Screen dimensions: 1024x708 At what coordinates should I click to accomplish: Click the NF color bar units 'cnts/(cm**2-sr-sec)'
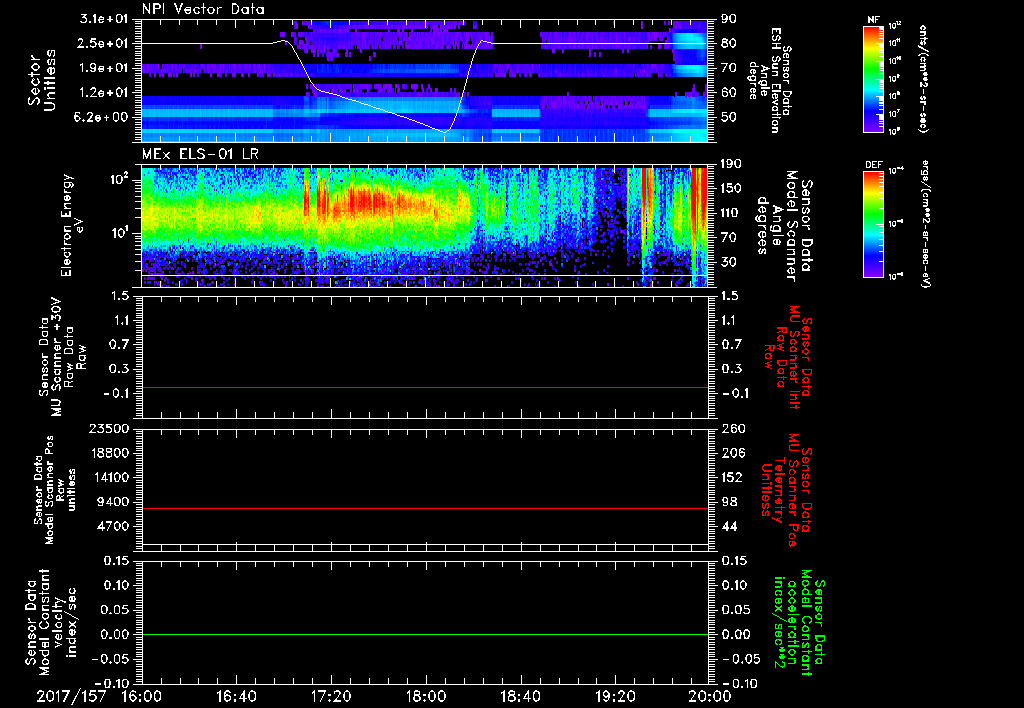[923, 78]
